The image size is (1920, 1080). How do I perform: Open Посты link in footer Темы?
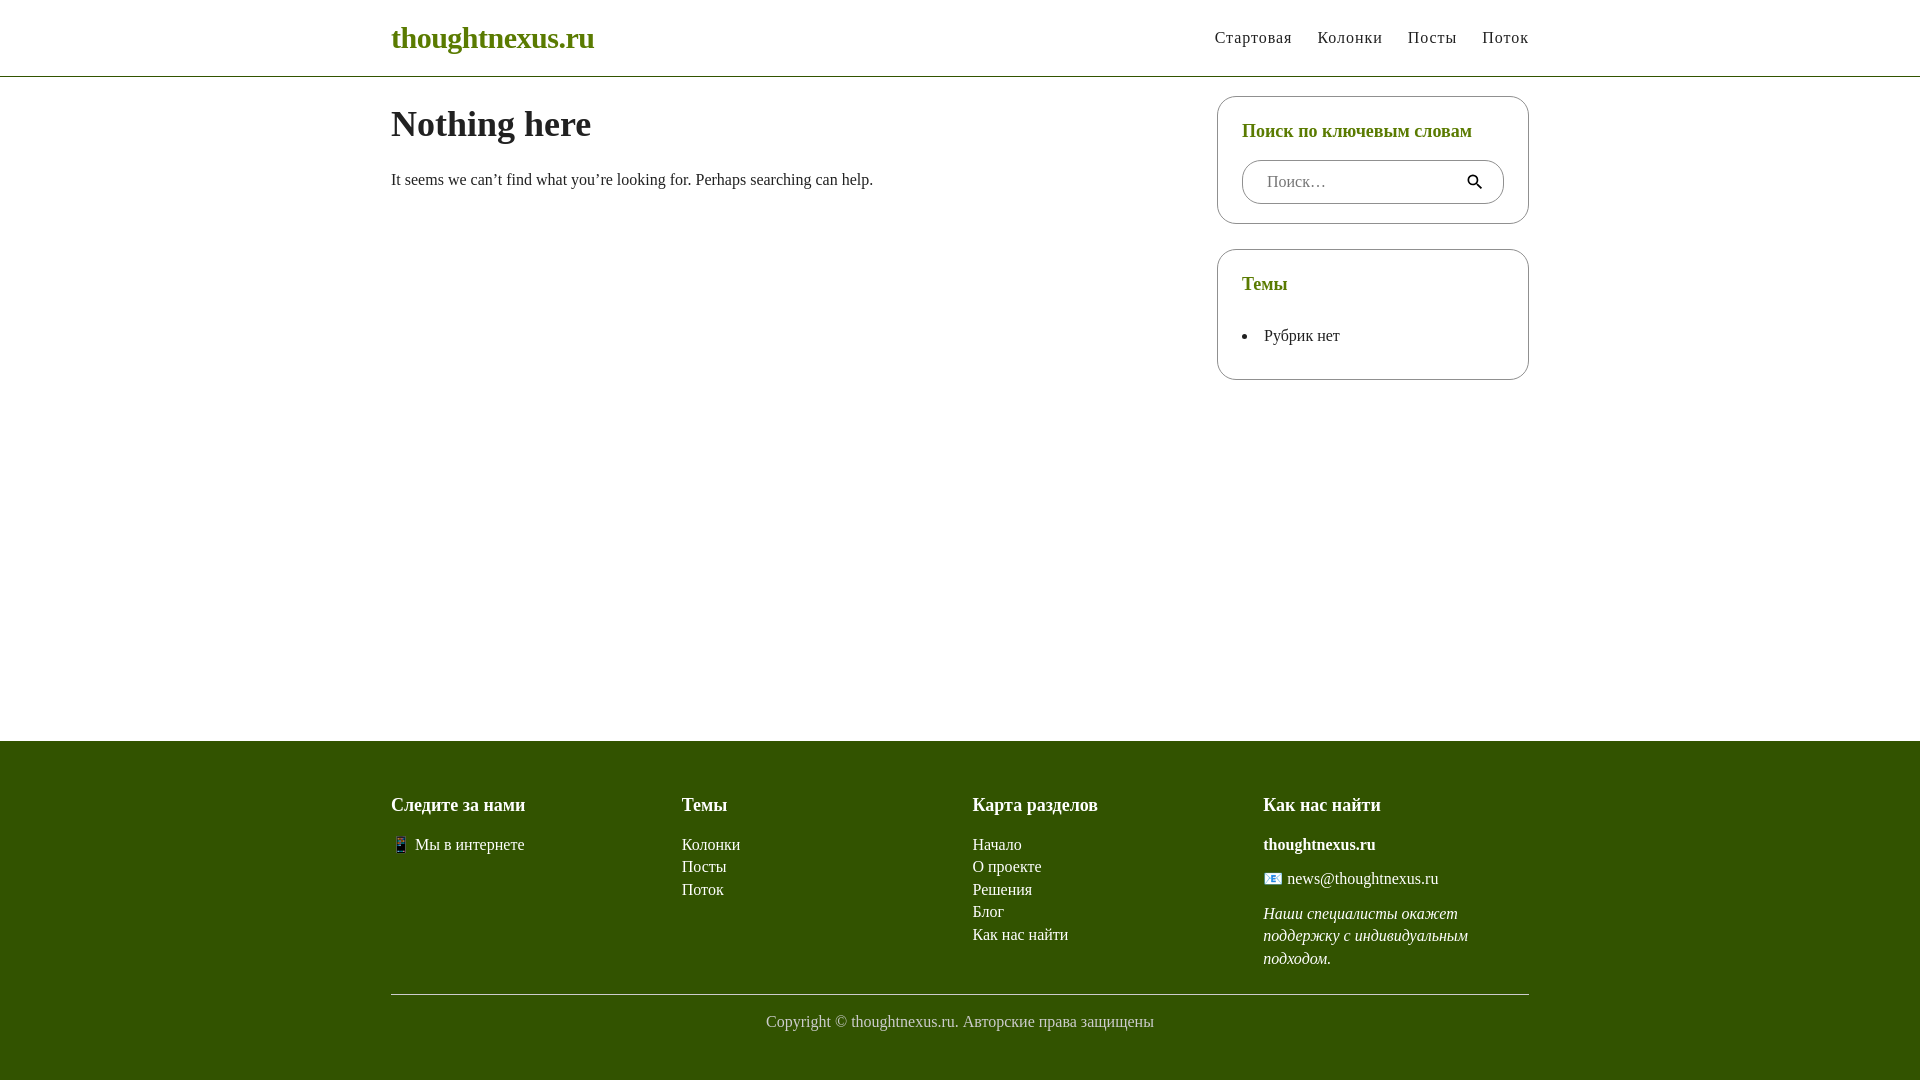click(x=704, y=867)
